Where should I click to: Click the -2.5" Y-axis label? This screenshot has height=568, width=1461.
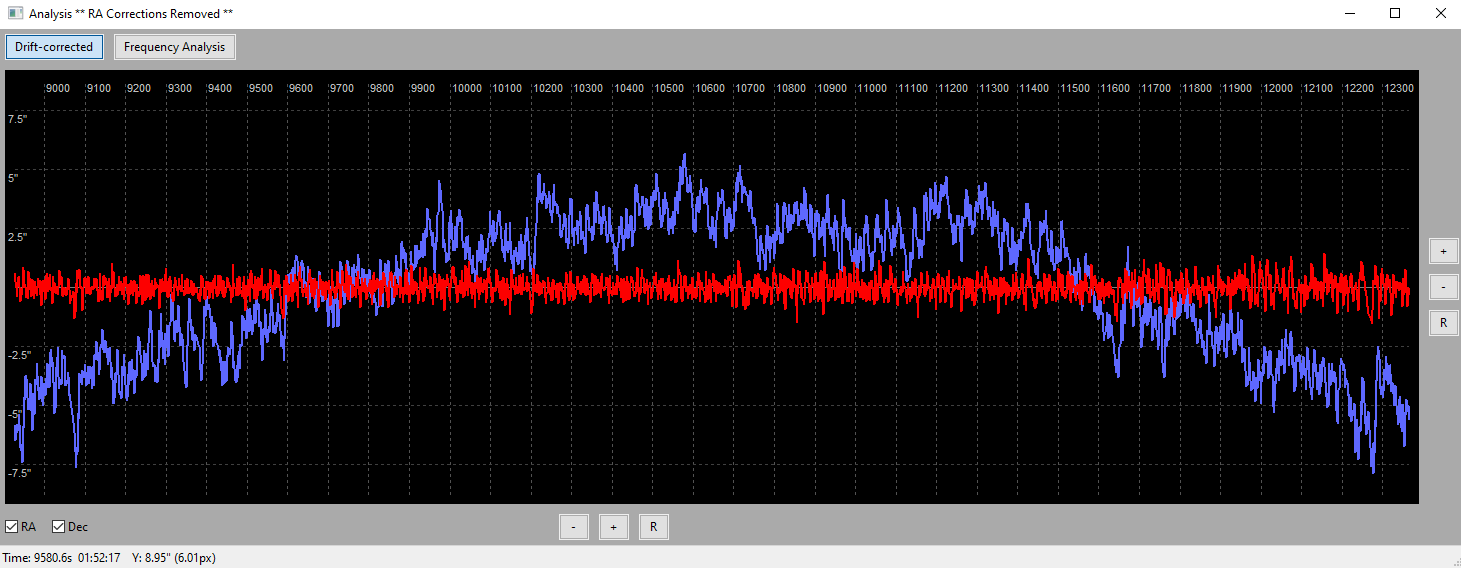coord(20,355)
